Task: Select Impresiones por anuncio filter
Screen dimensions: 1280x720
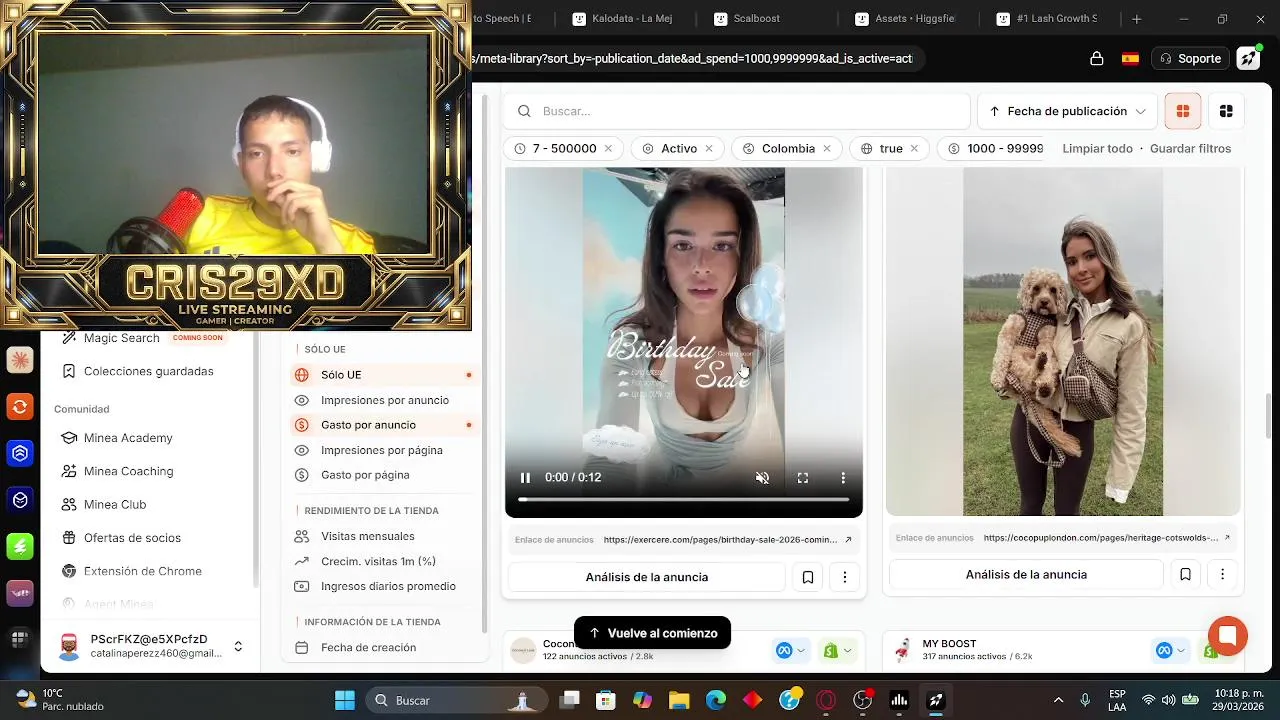Action: (384, 400)
